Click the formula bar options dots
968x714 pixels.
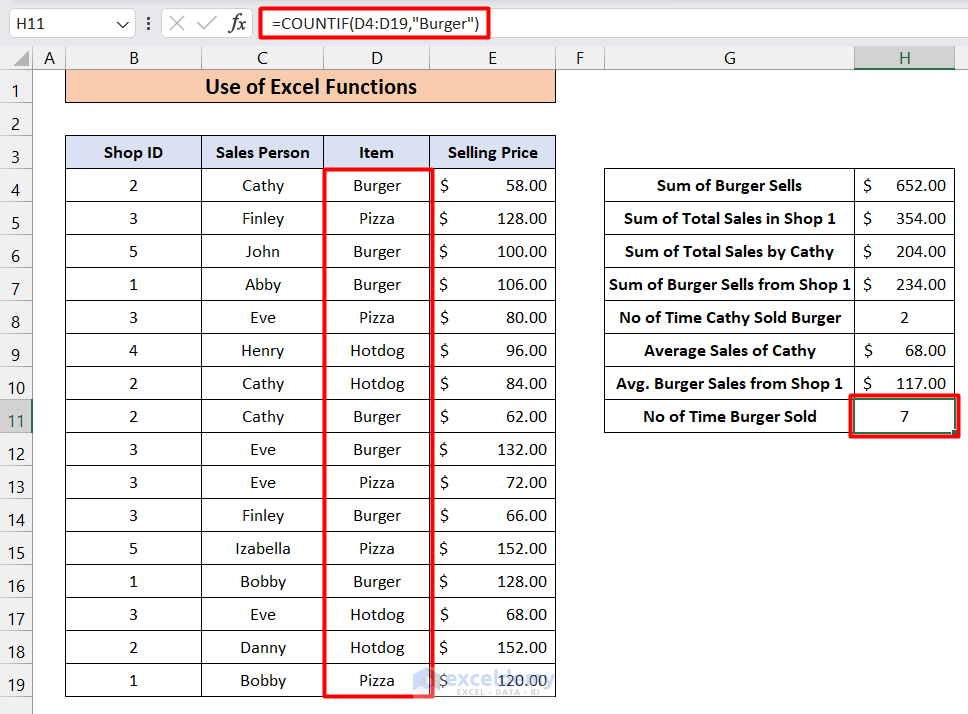click(148, 24)
